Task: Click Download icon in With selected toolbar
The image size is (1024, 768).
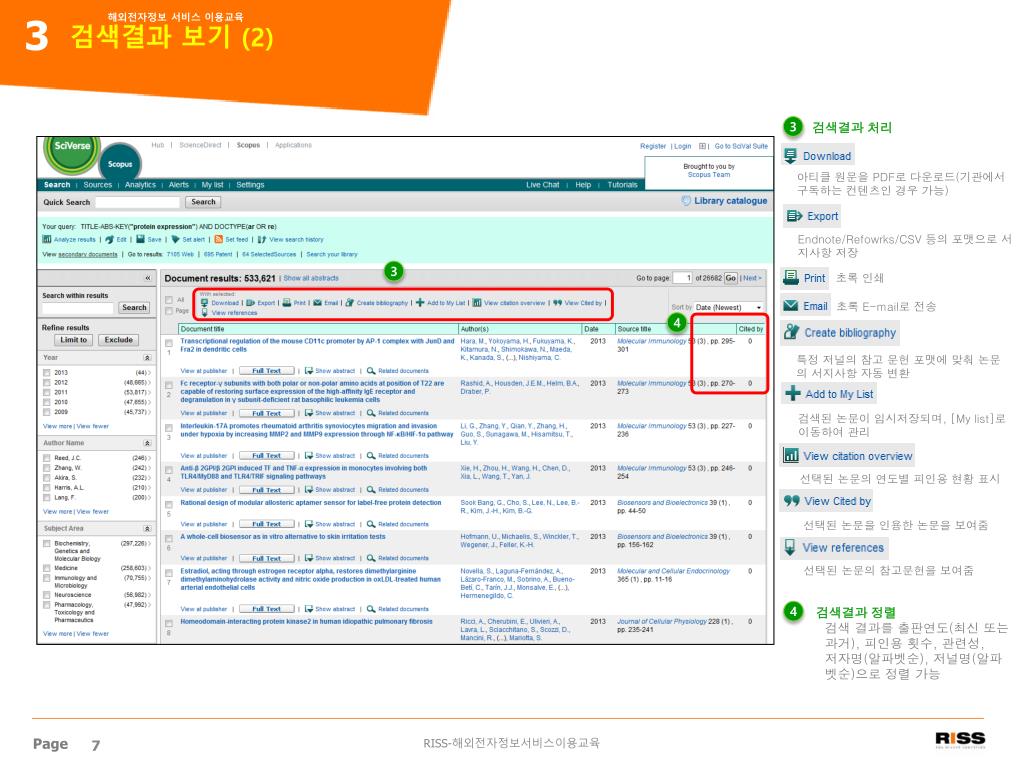Action: (x=204, y=303)
